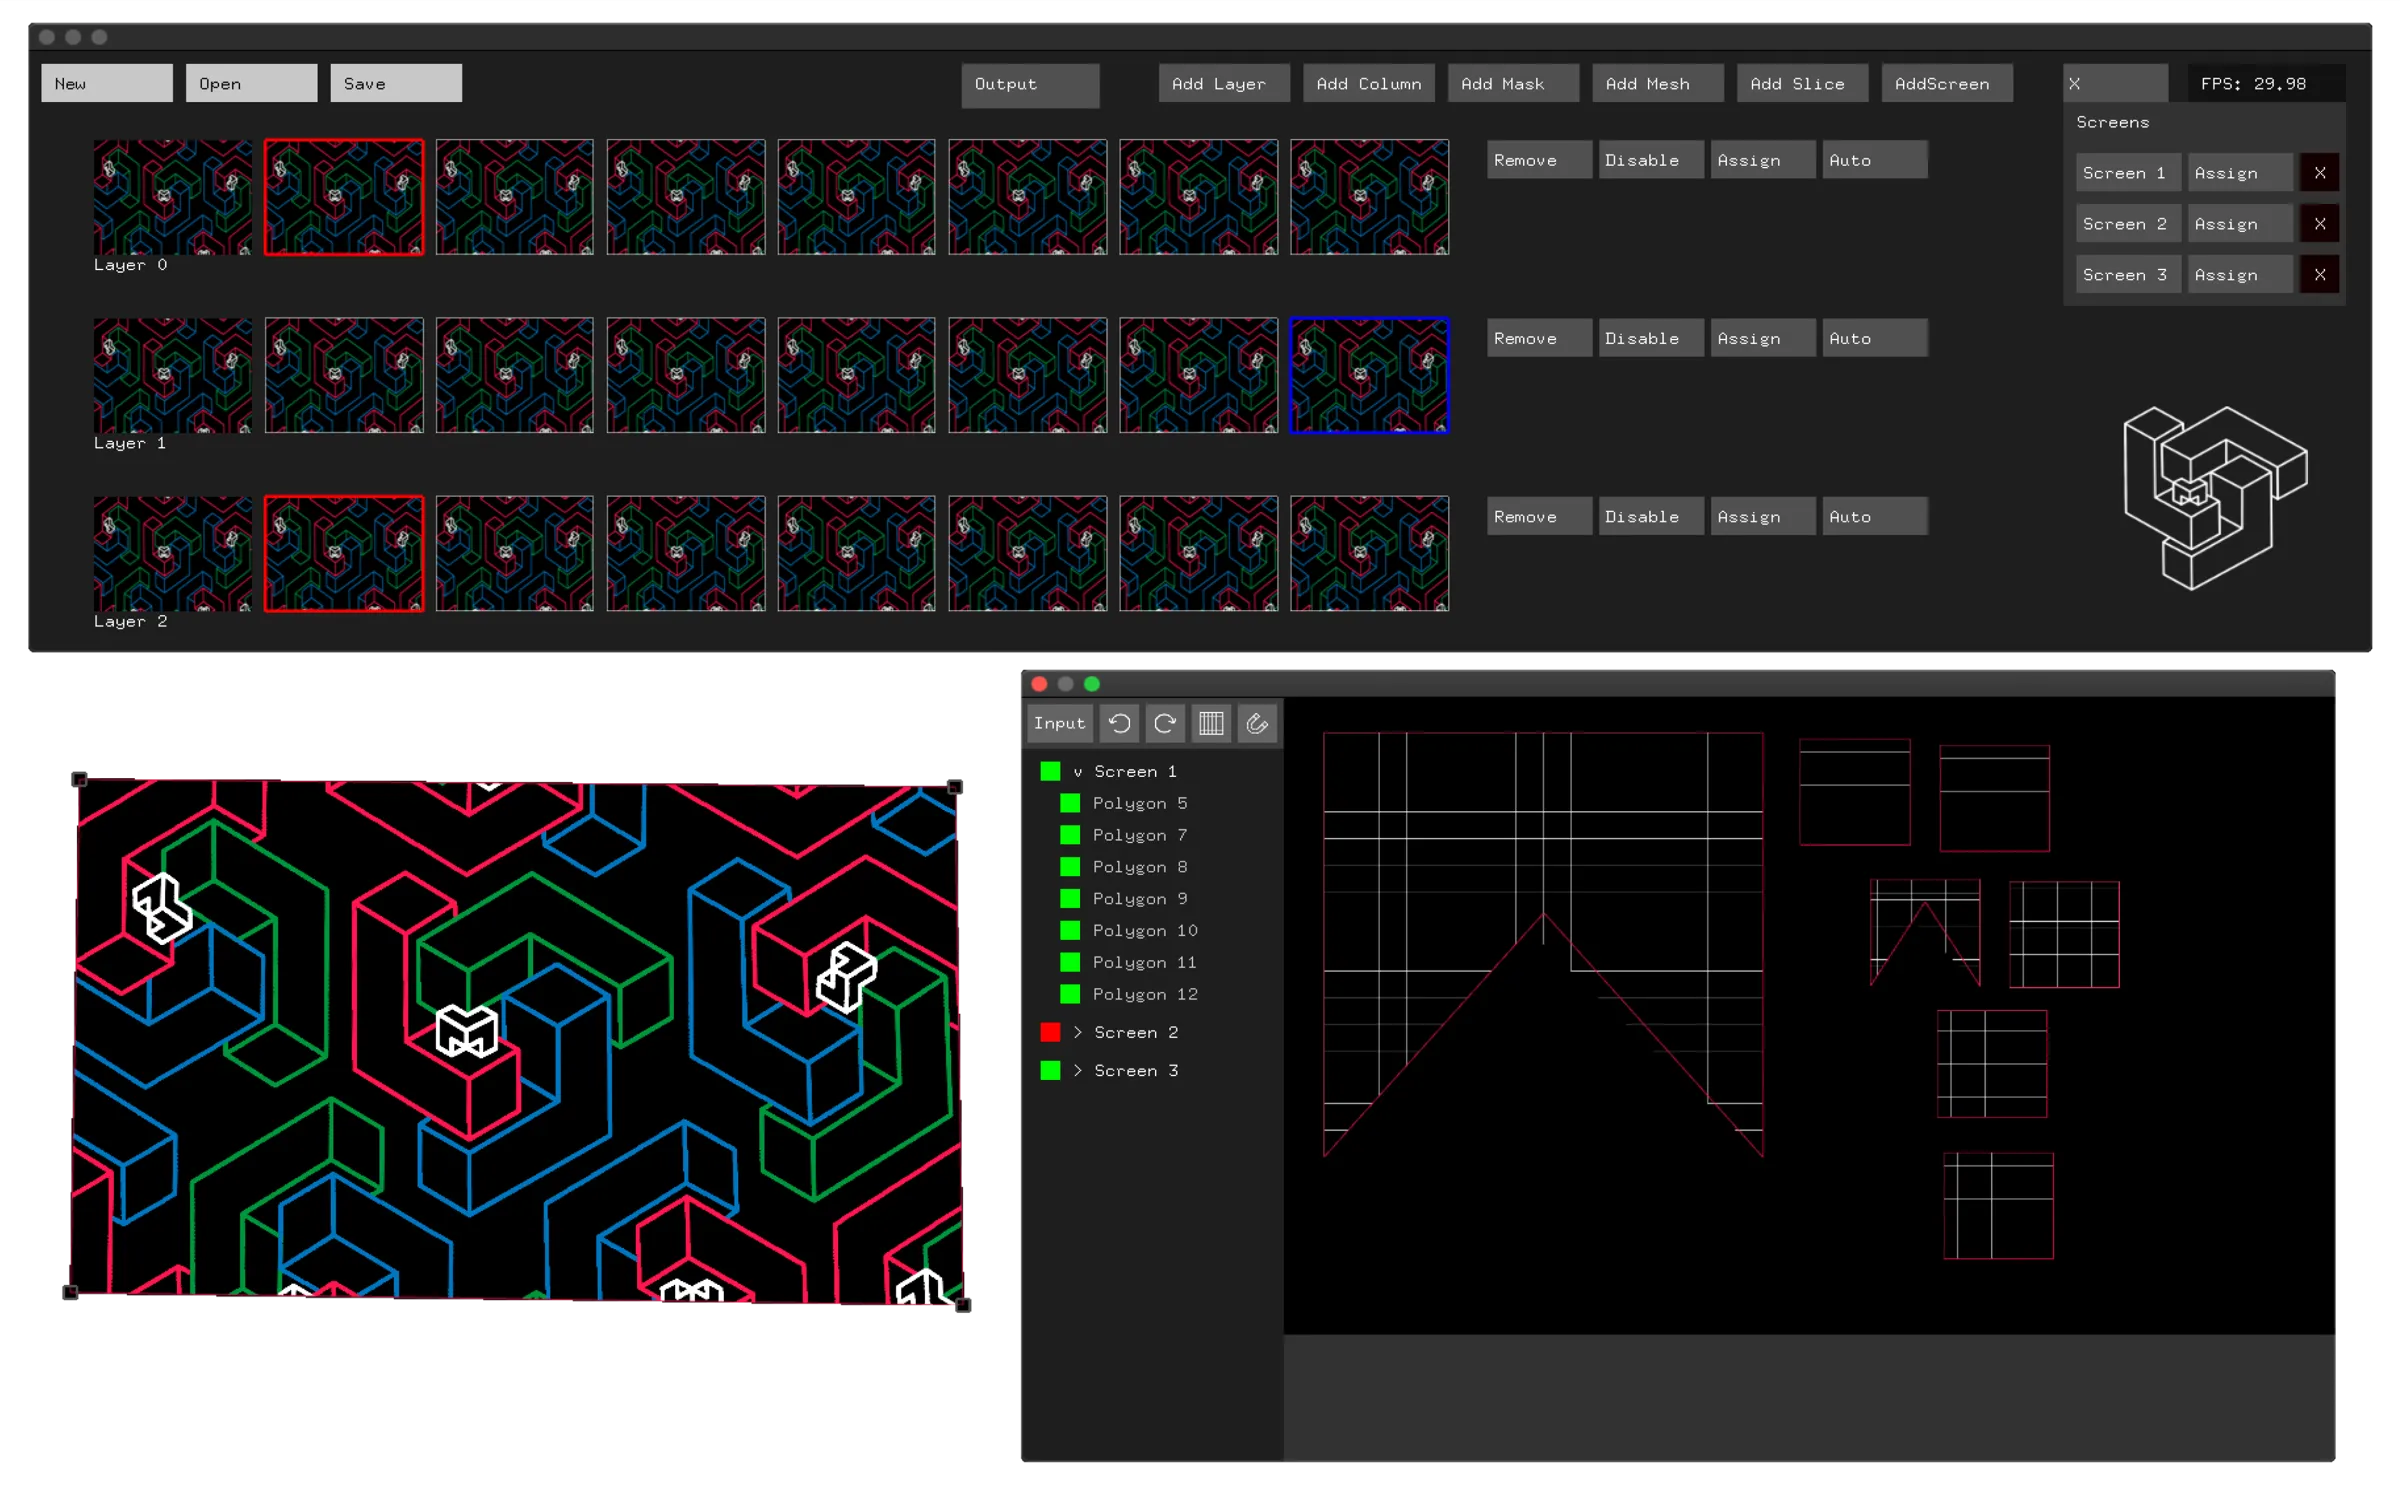Click the Open button
This screenshot has height=1500, width=2400.
click(251, 83)
